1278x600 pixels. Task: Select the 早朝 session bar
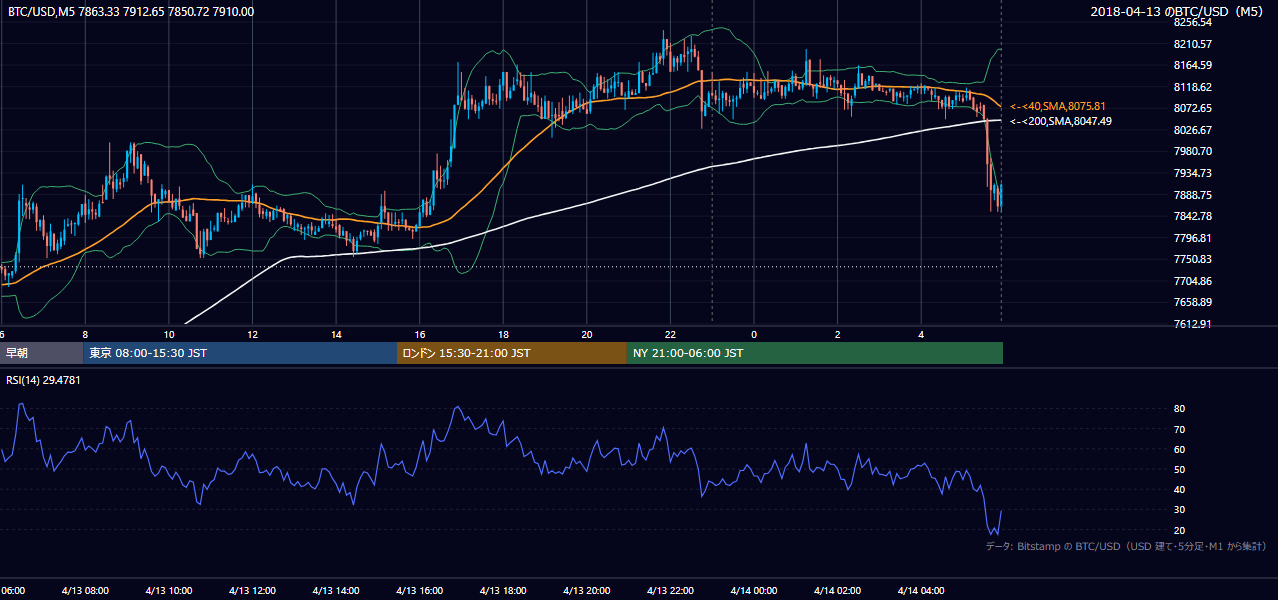(x=42, y=353)
